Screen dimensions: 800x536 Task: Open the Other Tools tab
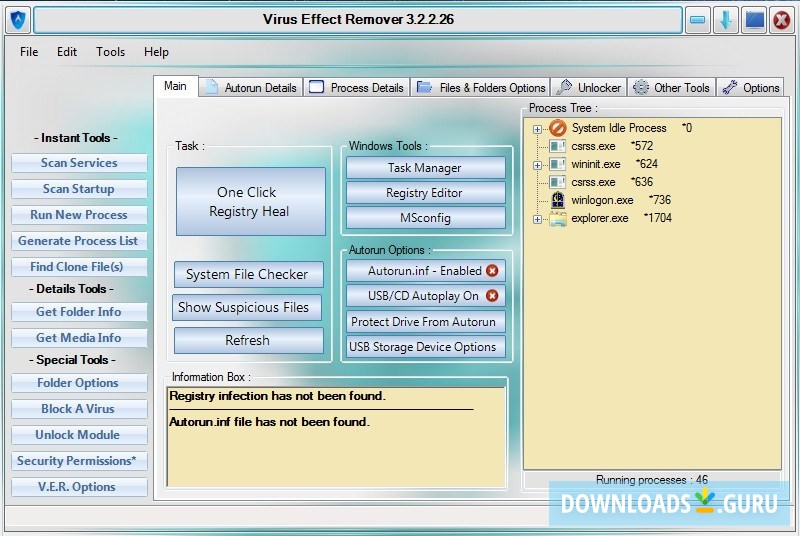point(671,87)
